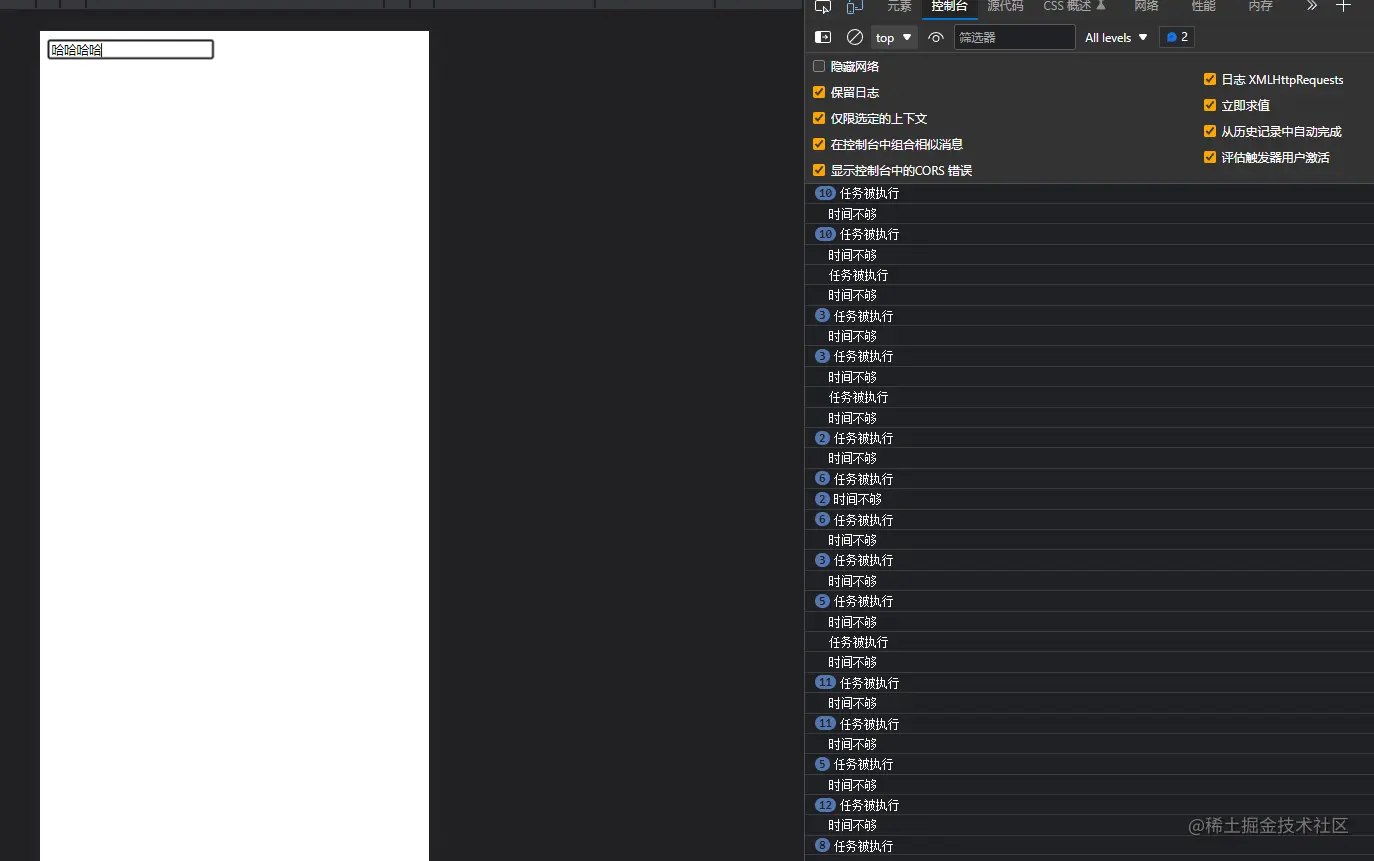Toggle 在控制台中组合相似消息 checkbox

tap(819, 144)
